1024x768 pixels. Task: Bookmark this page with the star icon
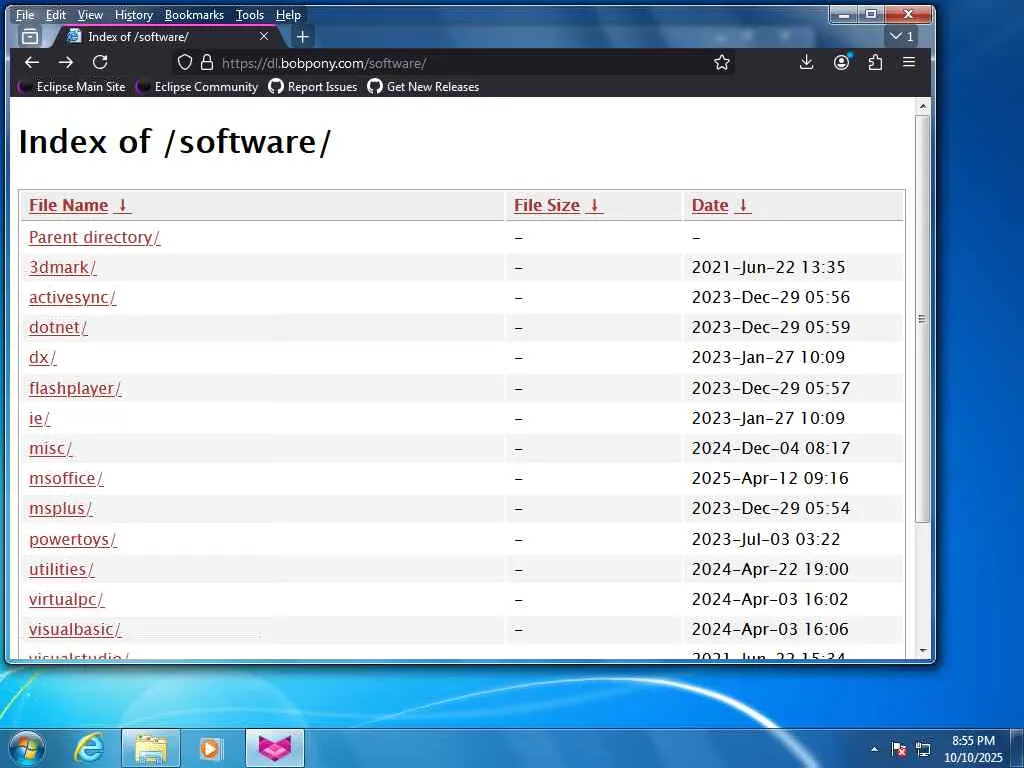tap(722, 63)
